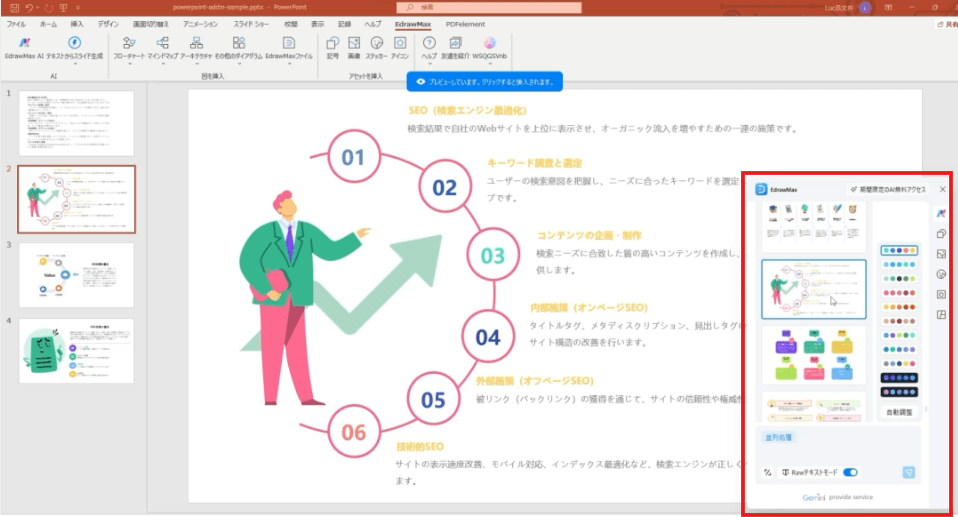Pick the light-blue color palette row
The height and width of the screenshot is (517, 958).
coord(899,265)
